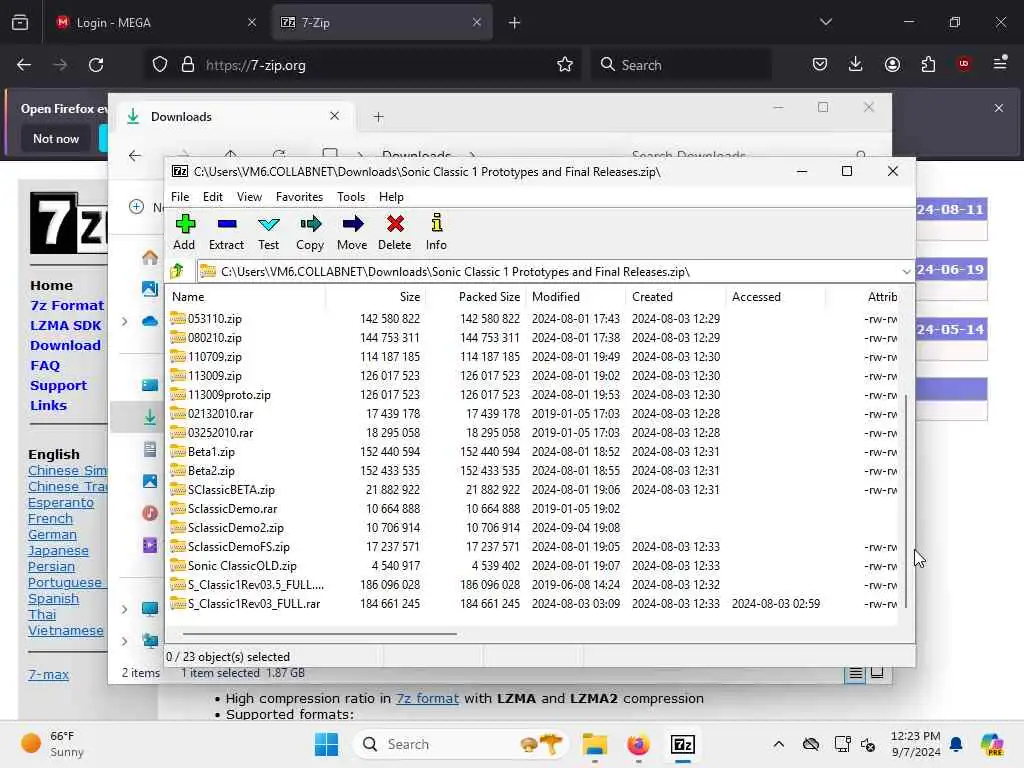This screenshot has height=768, width=1024.
Task: Dismiss prompt with Not now button
Action: click(x=56, y=138)
